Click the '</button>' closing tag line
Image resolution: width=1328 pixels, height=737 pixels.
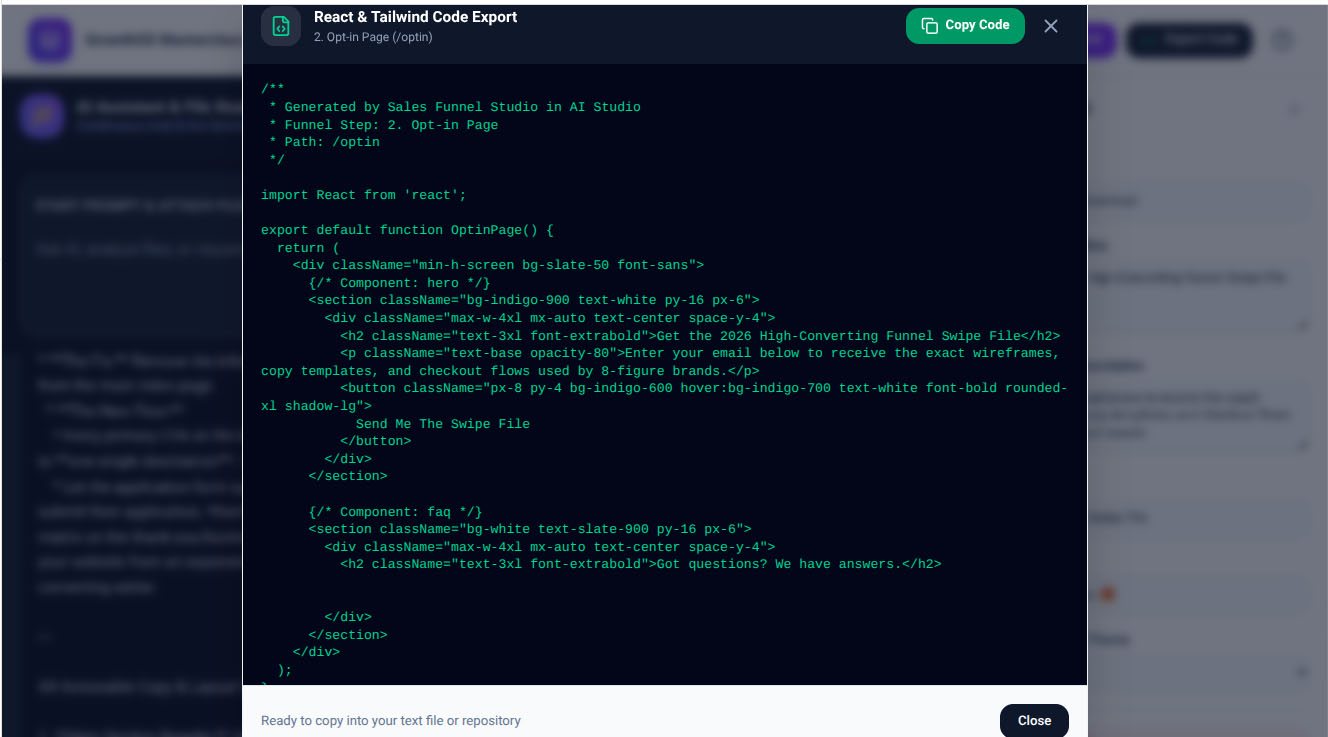pyautogui.click(x=376, y=441)
